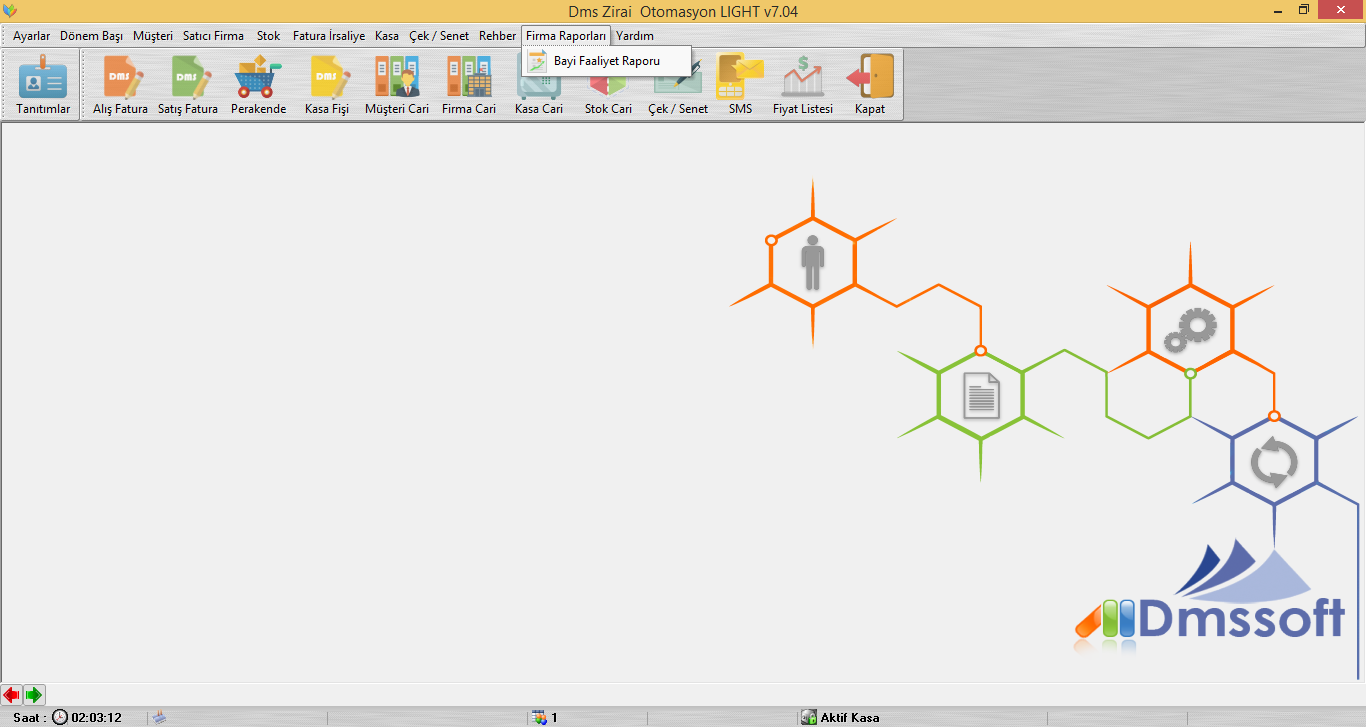Click the green right arrow button

[x=34, y=694]
